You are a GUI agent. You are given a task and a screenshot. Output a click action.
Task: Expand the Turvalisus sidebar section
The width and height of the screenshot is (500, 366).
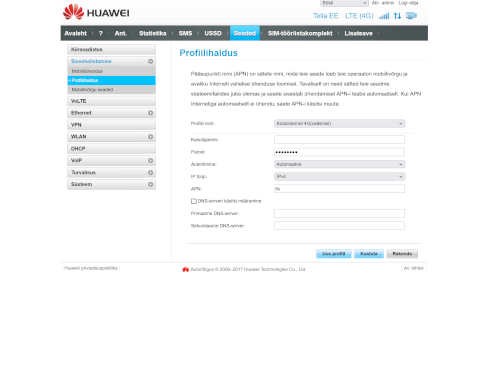tap(111, 172)
